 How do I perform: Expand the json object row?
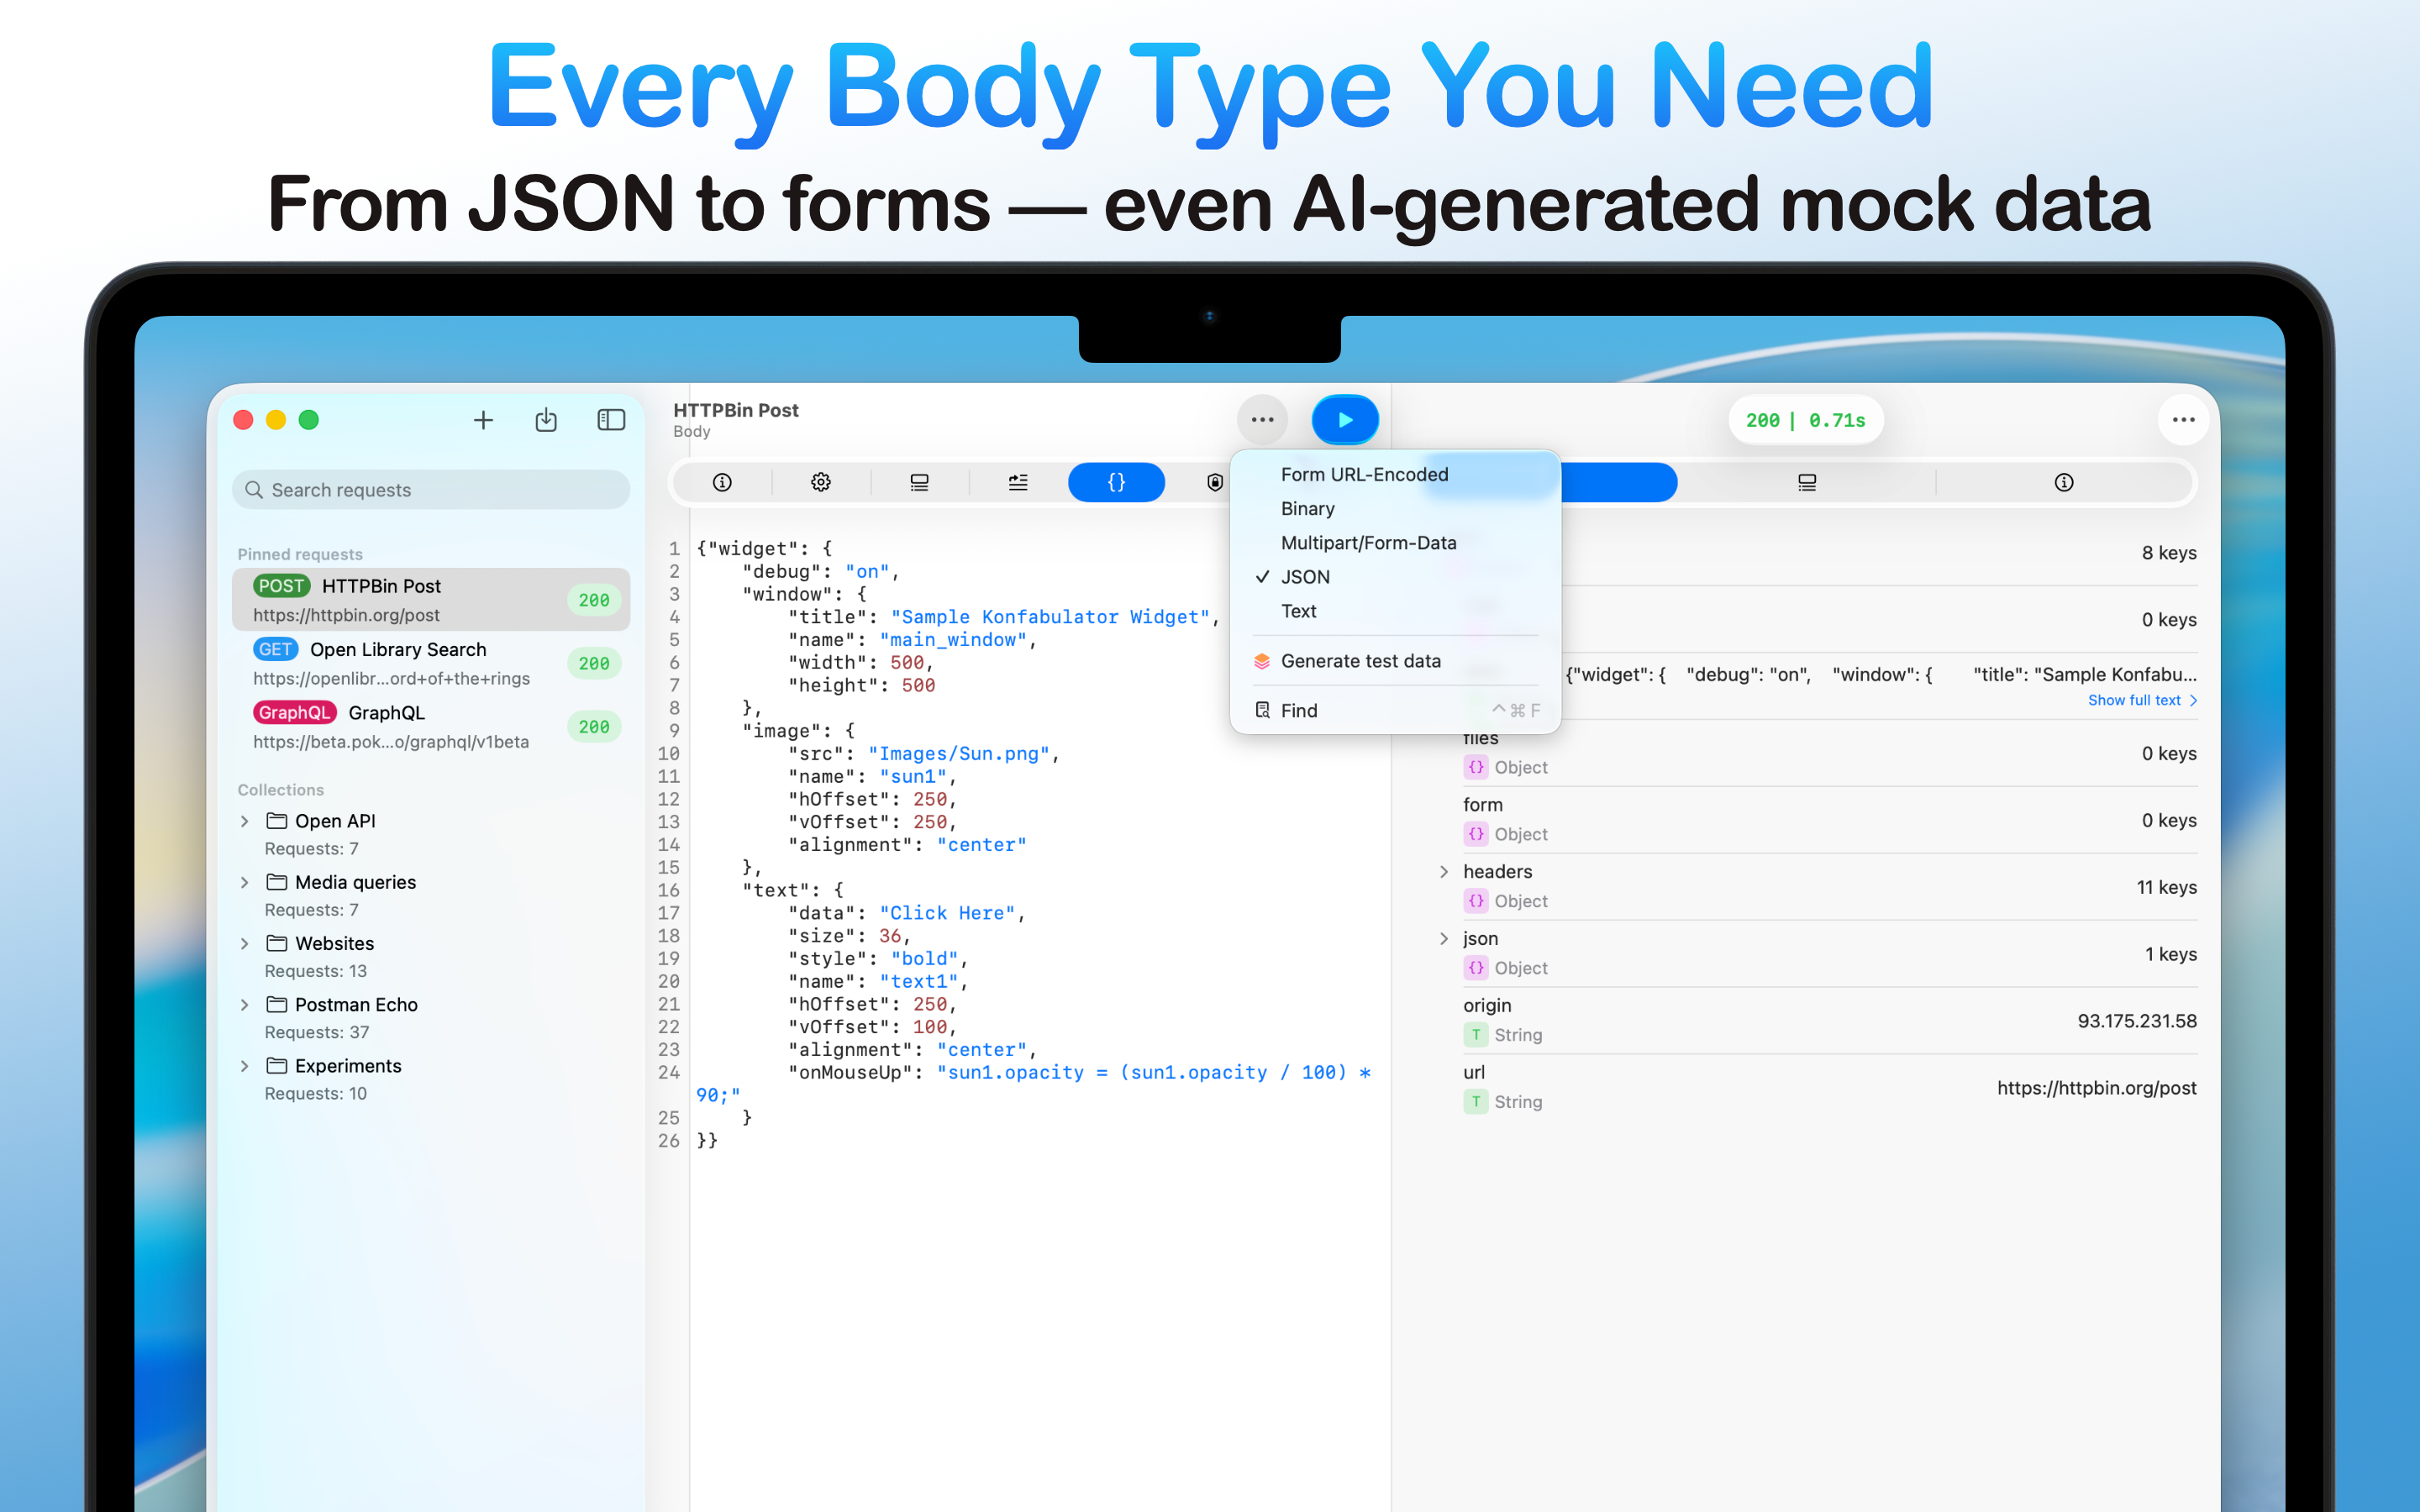click(1444, 939)
